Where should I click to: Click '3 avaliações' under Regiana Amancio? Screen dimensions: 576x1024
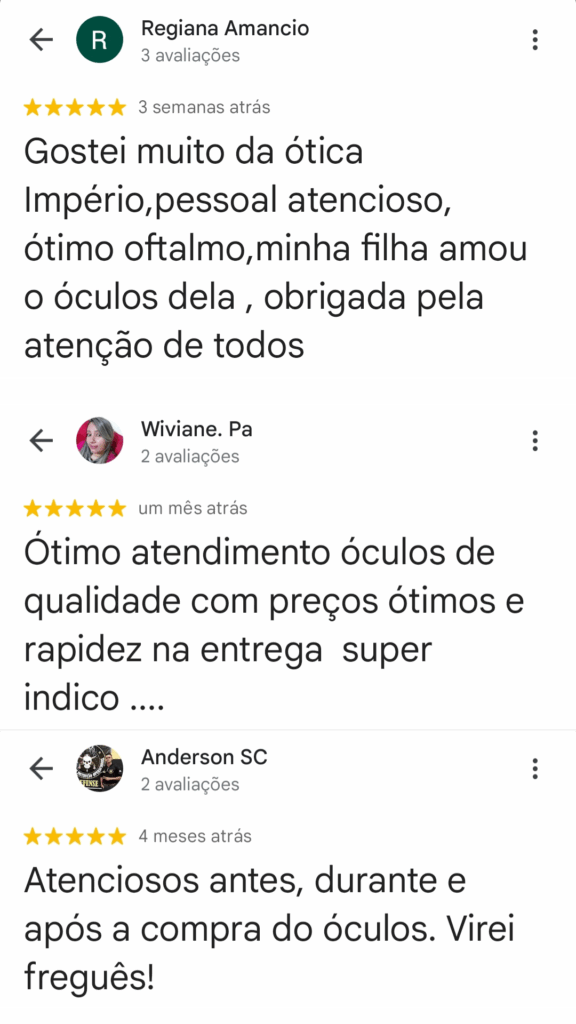click(x=190, y=56)
